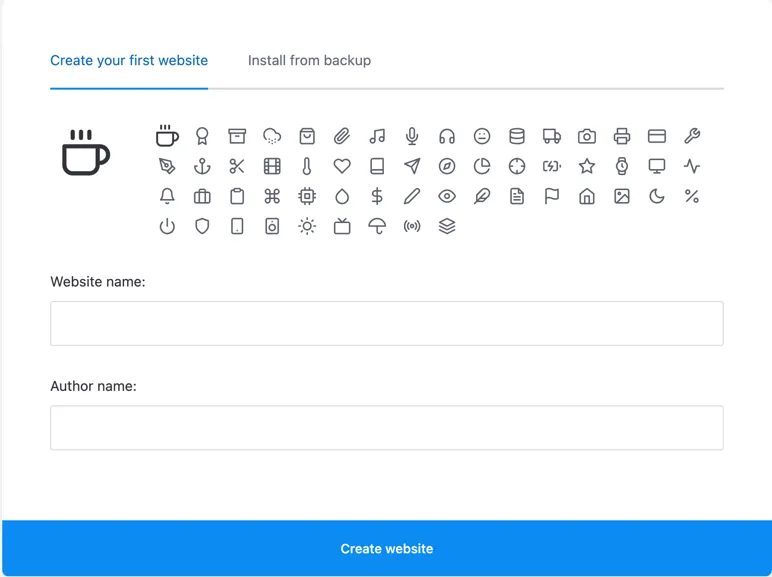This screenshot has width=772, height=577.
Task: Select the umbrella icon
Action: 377,226
